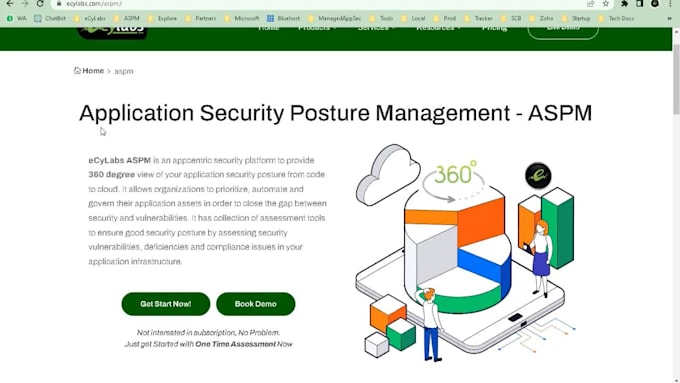Open the Startup bookmarks folder
Image resolution: width=680 pixels, height=383 pixels.
coord(575,18)
